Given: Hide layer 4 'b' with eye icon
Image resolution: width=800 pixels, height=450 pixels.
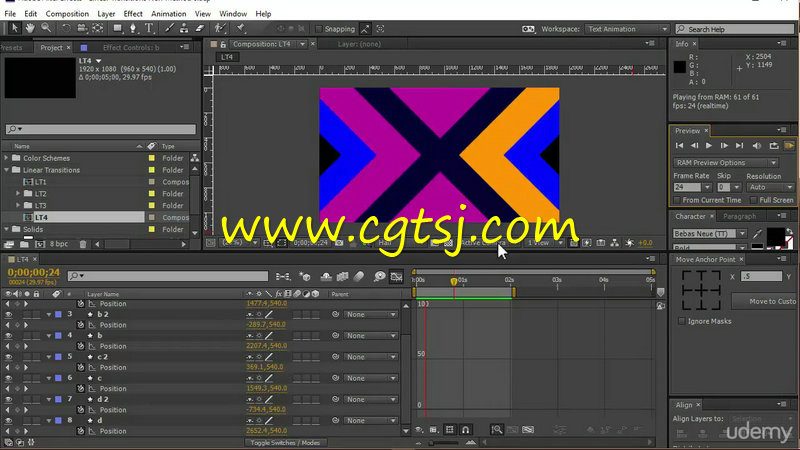Looking at the screenshot, I should click(x=8, y=336).
